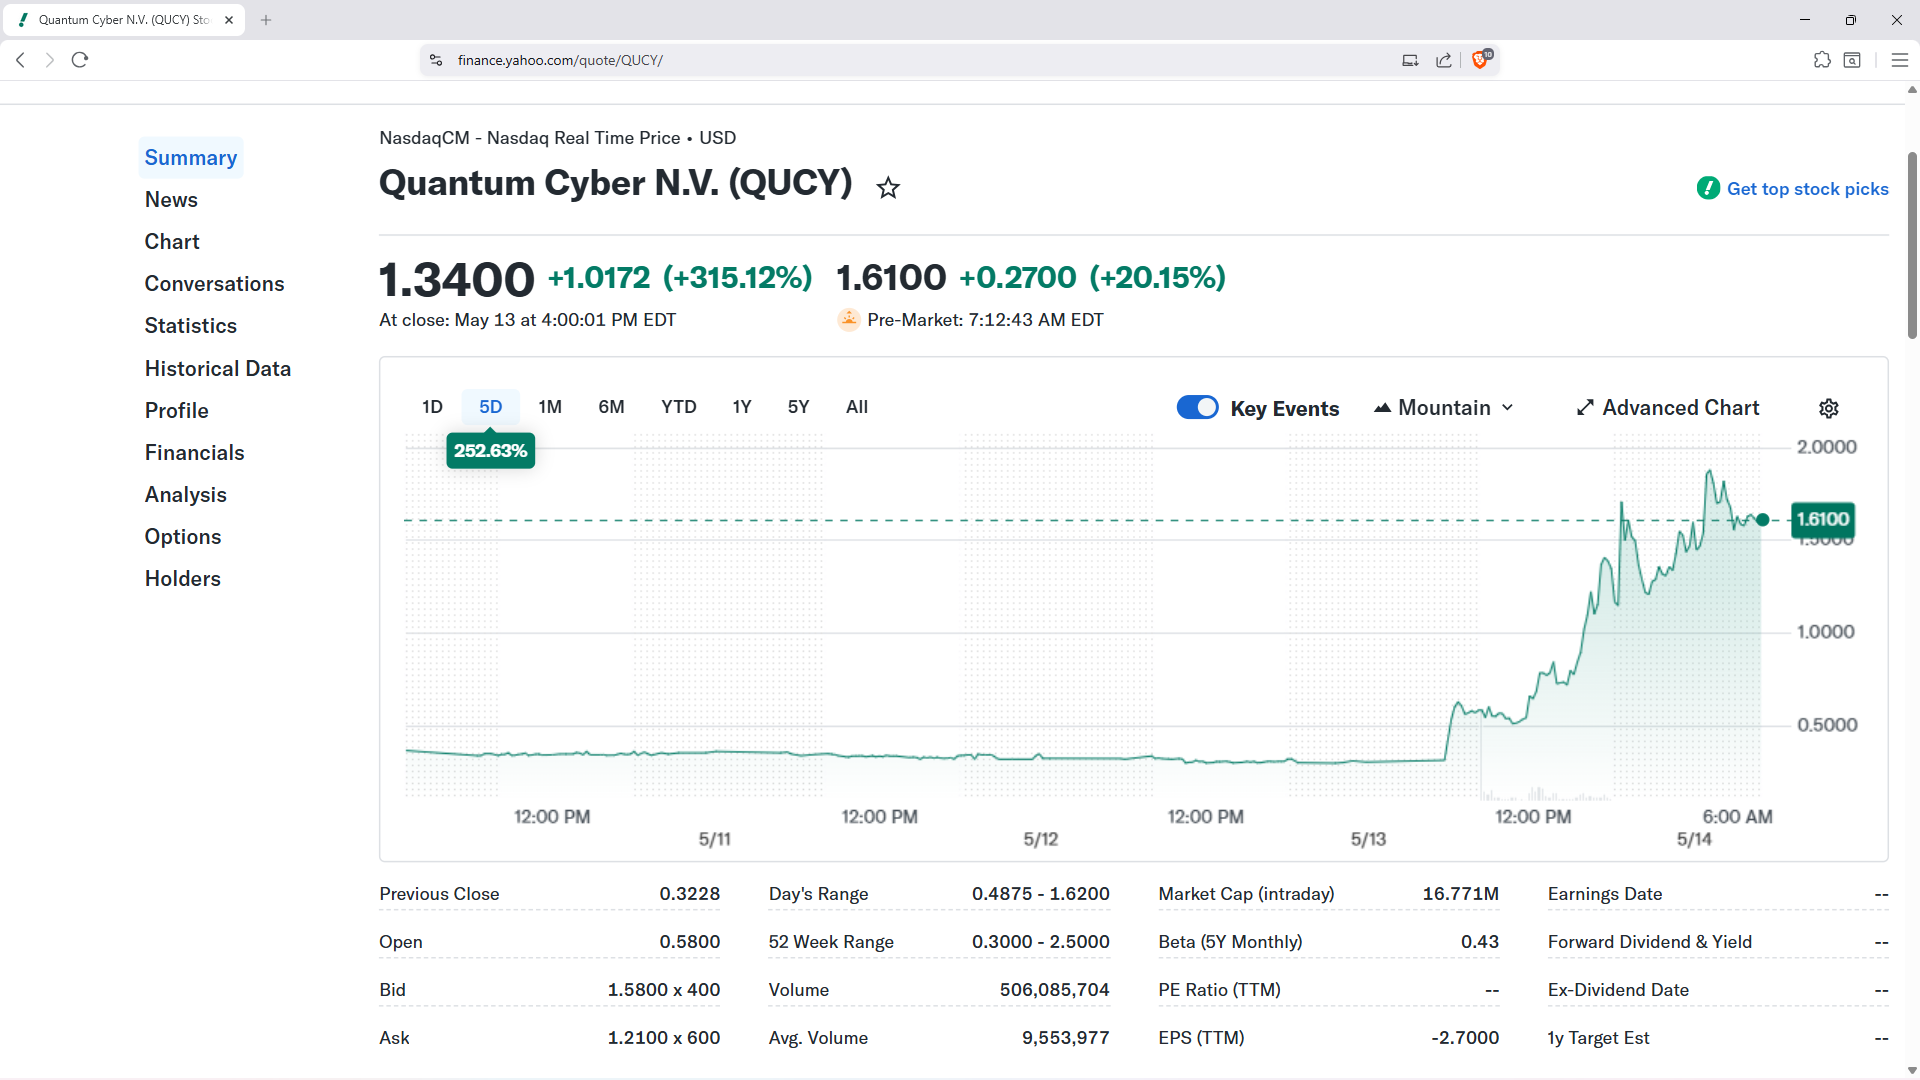Click the Forward Dividend & Yield label
The height and width of the screenshot is (1080, 1920).
pos(1649,942)
